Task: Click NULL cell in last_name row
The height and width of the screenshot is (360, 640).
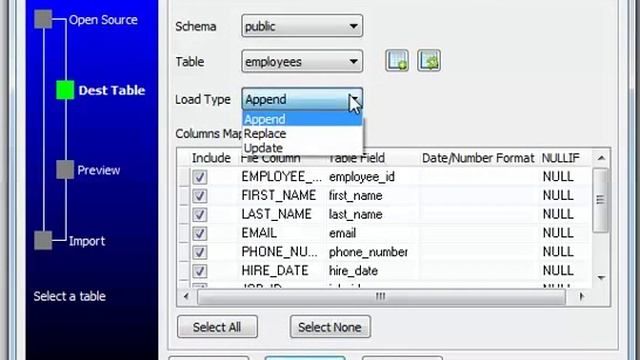Action: 565,214
